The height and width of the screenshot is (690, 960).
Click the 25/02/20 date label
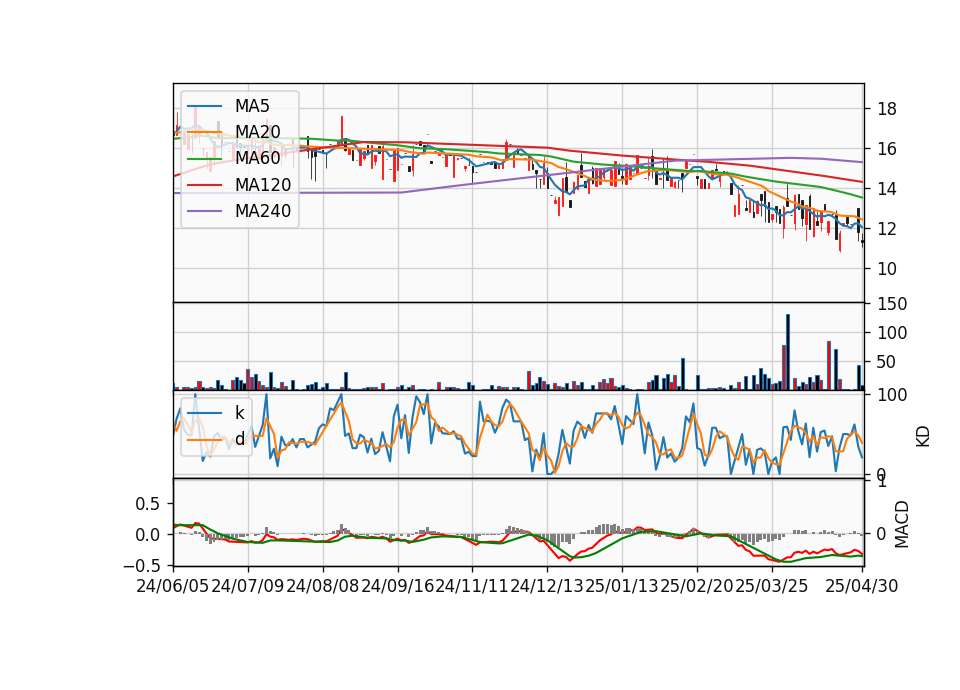pyautogui.click(x=697, y=586)
